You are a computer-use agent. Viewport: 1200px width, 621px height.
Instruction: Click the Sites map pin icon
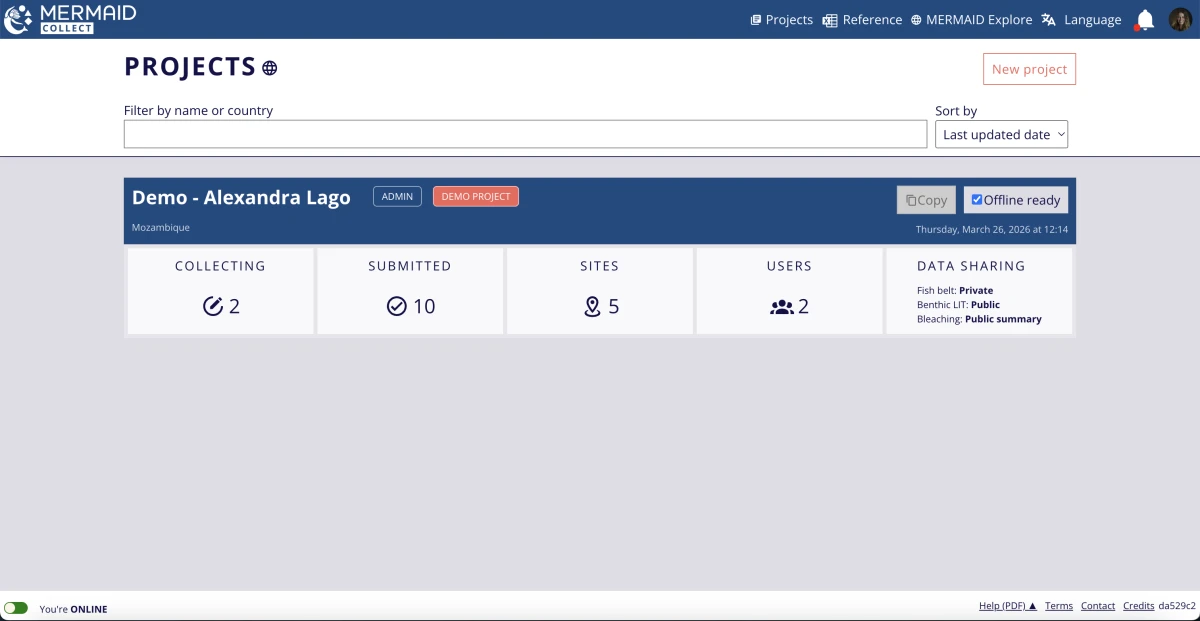point(592,306)
